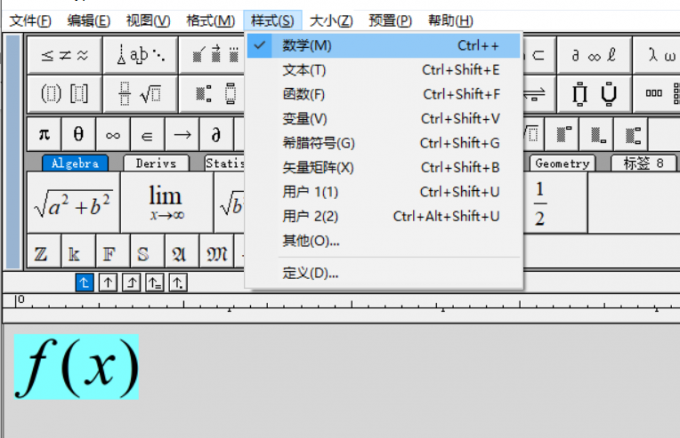Open the 大小(Z) menu
This screenshot has width=680, height=438.
point(331,21)
